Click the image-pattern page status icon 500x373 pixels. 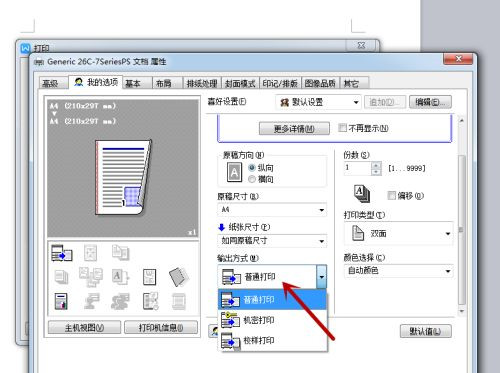pyautogui.click(x=149, y=277)
